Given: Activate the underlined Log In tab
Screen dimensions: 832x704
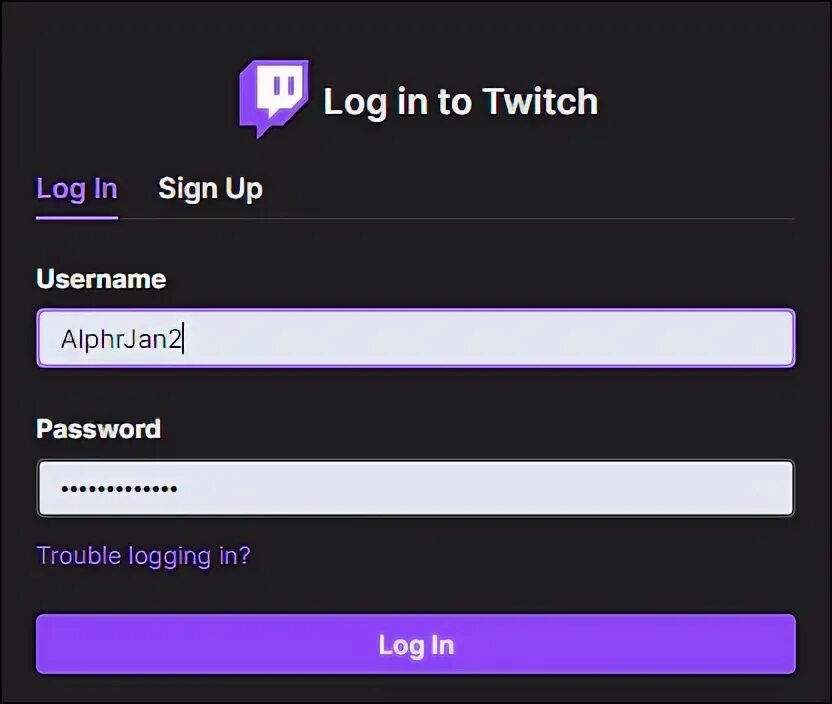Looking at the screenshot, I should coord(77,189).
